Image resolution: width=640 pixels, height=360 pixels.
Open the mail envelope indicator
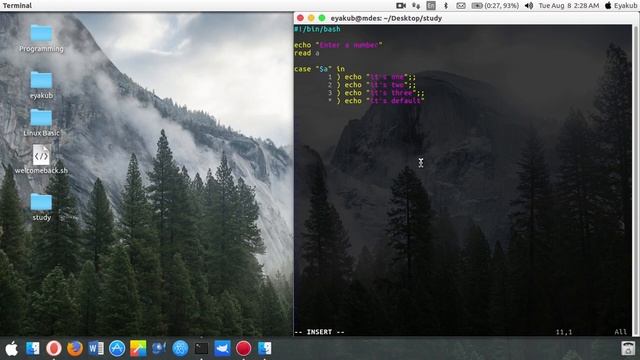pyautogui.click(x=461, y=5)
